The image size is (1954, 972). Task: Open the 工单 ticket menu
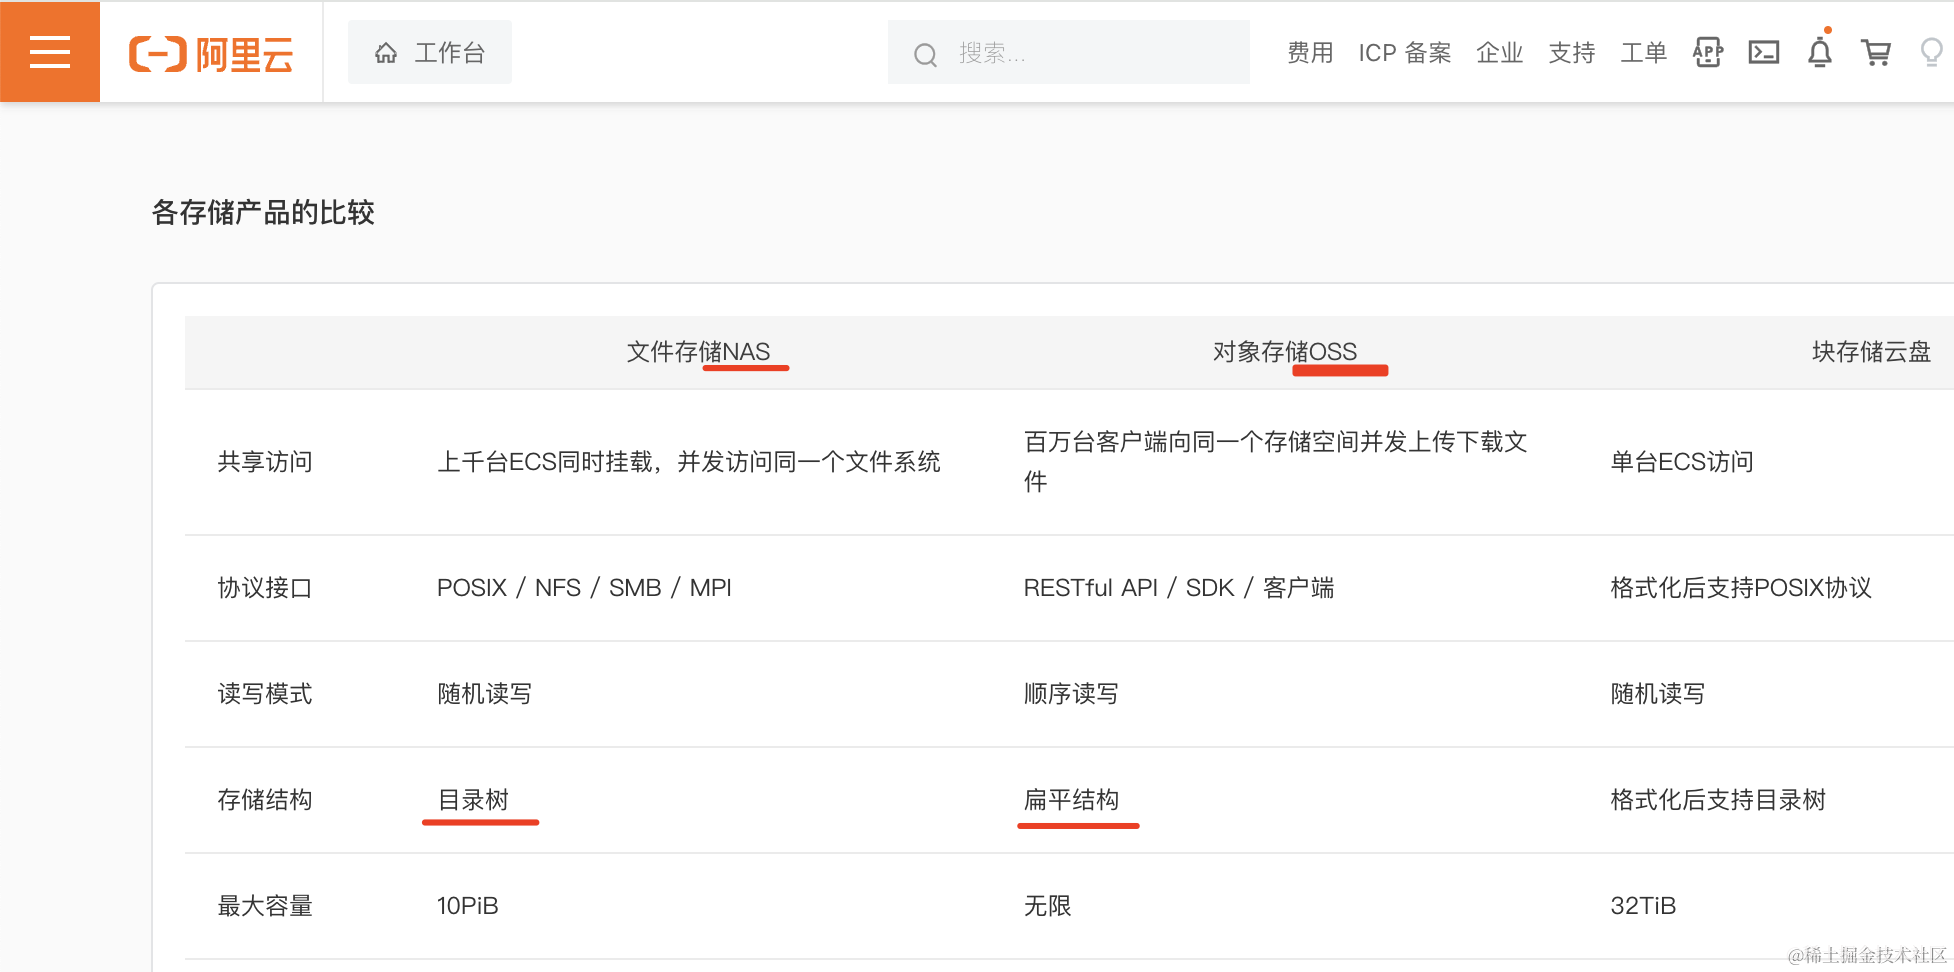1643,53
